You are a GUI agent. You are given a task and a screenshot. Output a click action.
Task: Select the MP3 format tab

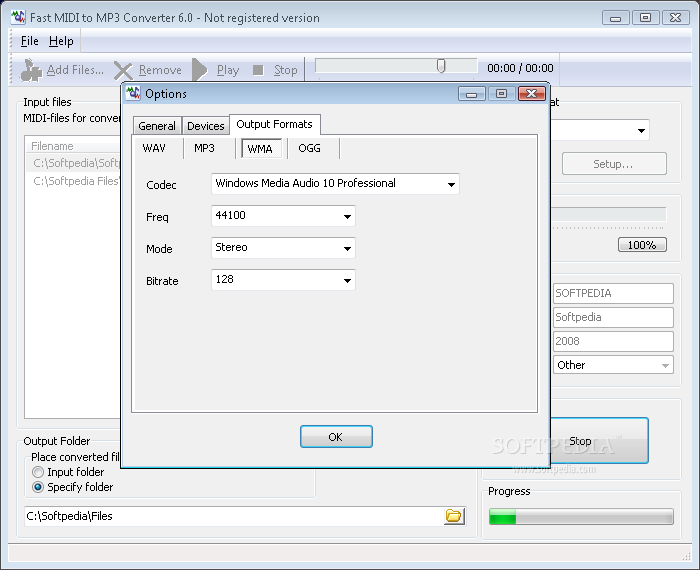(x=204, y=148)
